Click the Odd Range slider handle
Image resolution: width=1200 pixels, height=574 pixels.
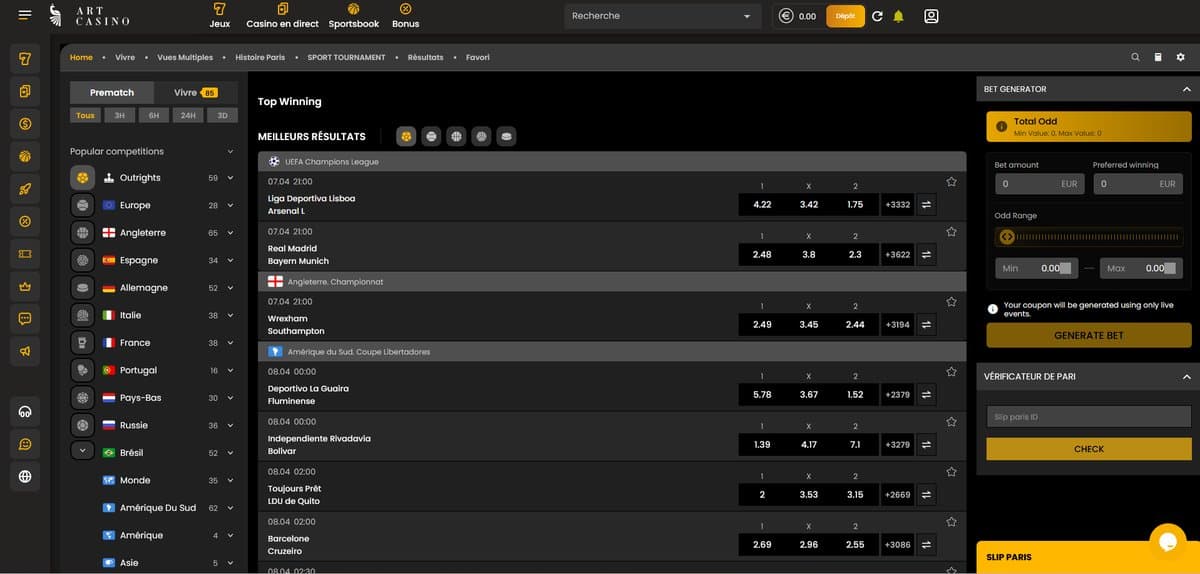(1007, 237)
